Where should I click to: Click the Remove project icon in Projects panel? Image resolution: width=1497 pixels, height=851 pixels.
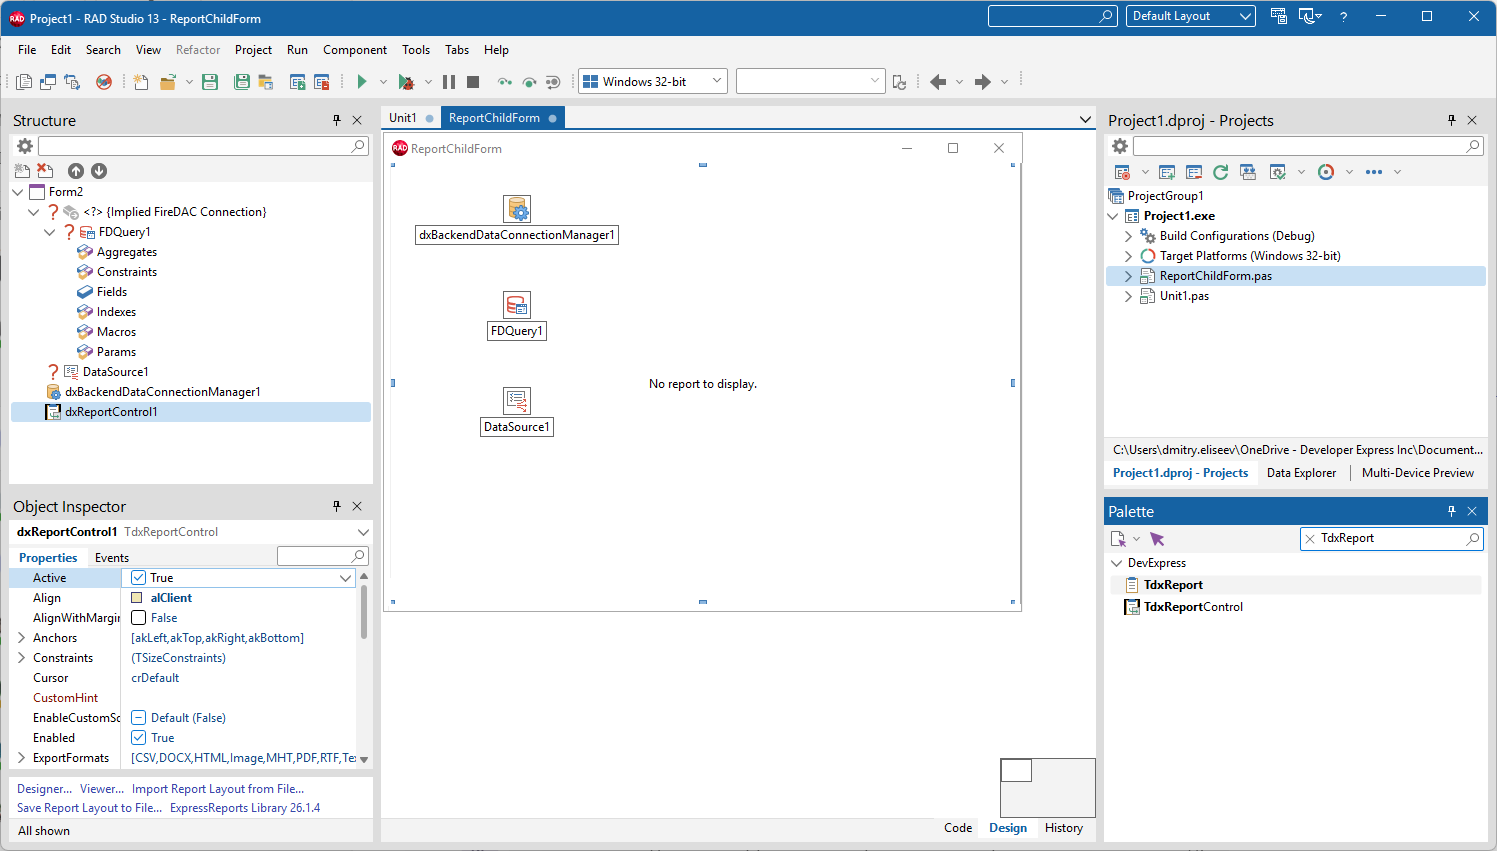(1193, 172)
